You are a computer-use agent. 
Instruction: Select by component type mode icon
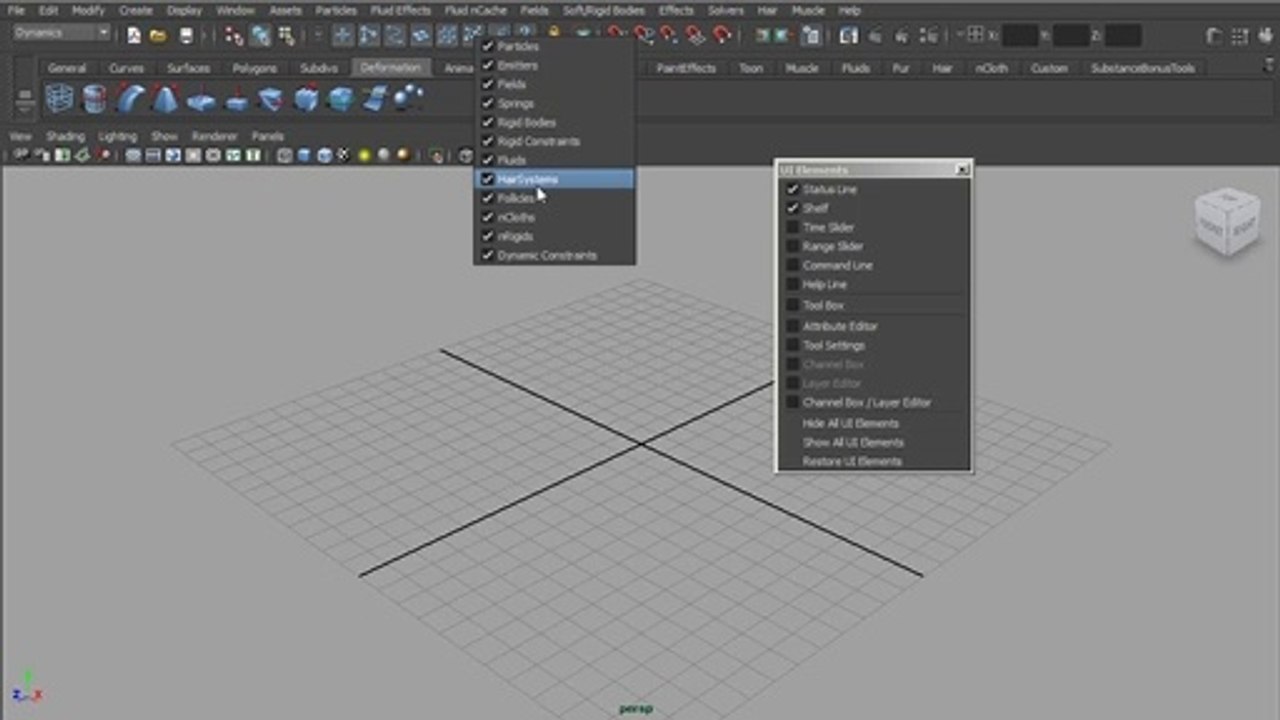click(x=287, y=36)
